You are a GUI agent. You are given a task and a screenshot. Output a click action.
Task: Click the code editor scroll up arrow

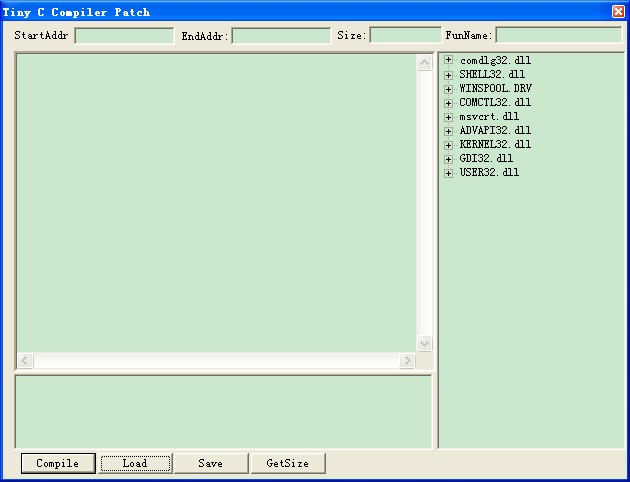[424, 62]
